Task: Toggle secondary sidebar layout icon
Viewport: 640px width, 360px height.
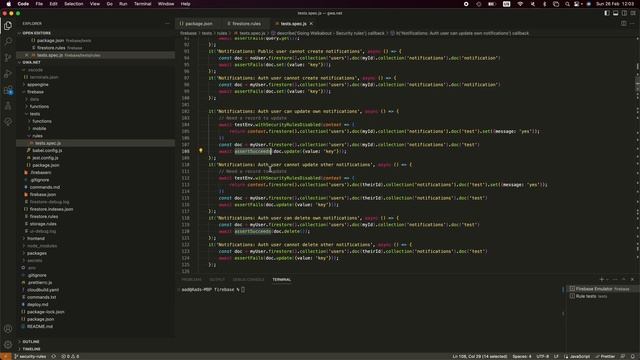Action: [x=624, y=13]
